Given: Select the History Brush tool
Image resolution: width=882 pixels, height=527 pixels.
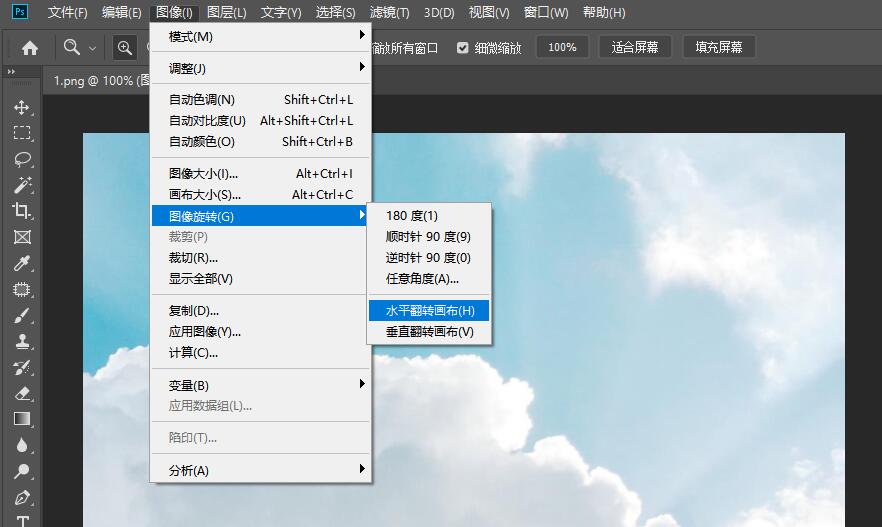Looking at the screenshot, I should click(22, 367).
